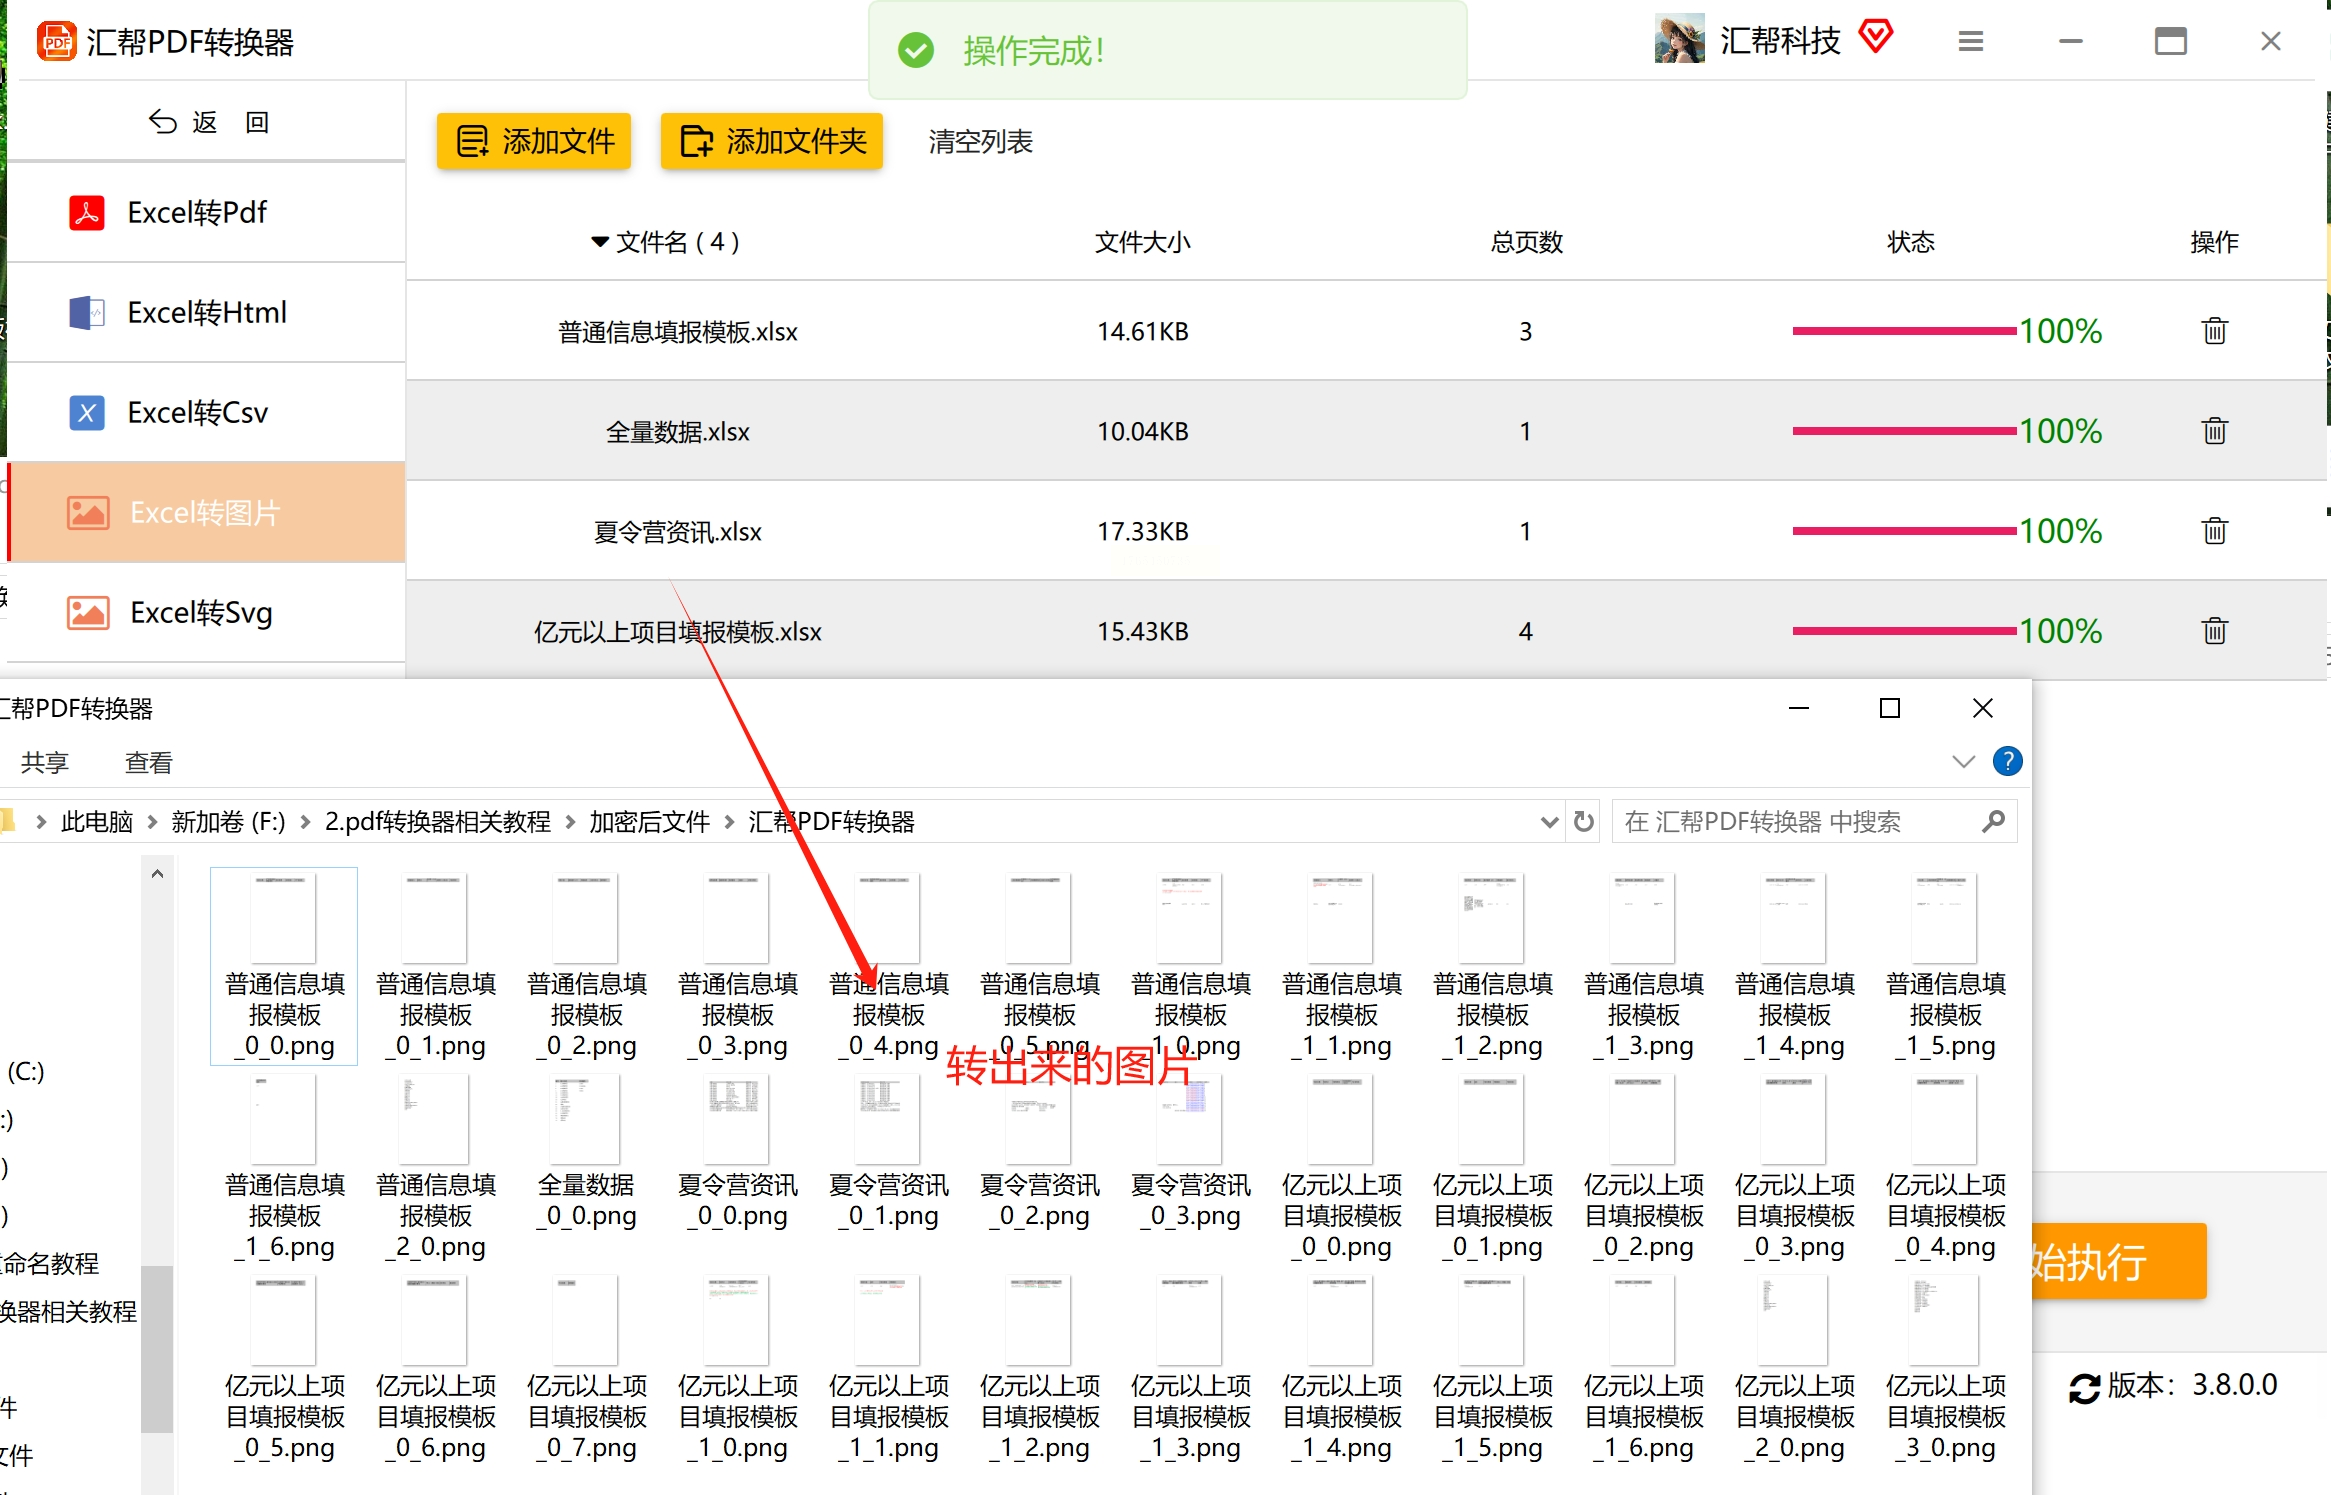
Task: Switch to Excel转Svg conversion mode
Action: coord(201,613)
